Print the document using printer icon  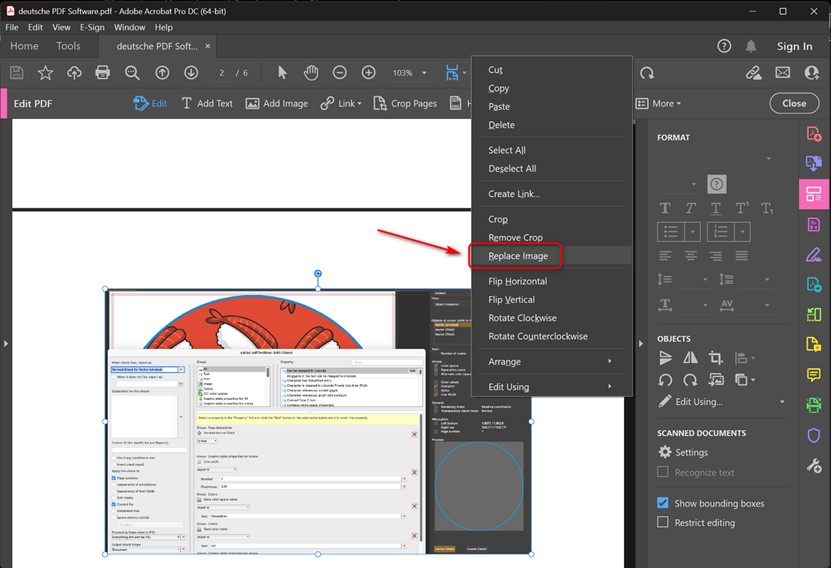point(102,73)
